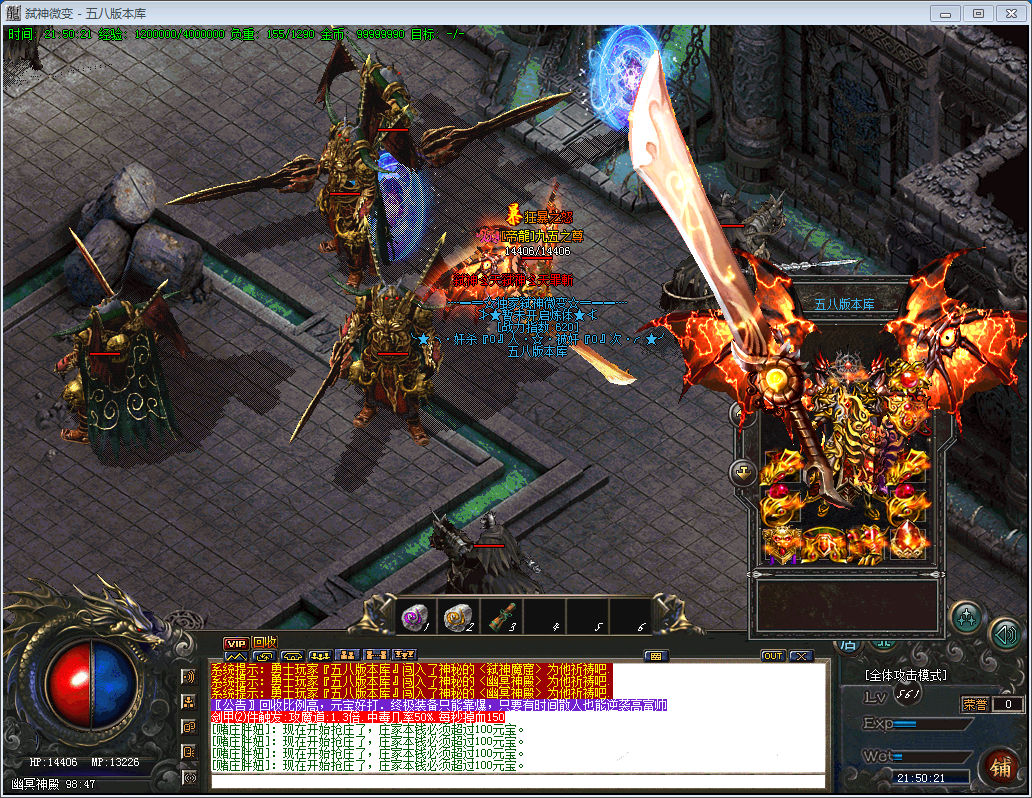Image resolution: width=1032 pixels, height=798 pixels.
Task: Select the upper-left golden bracelet slot
Action: (x=781, y=467)
